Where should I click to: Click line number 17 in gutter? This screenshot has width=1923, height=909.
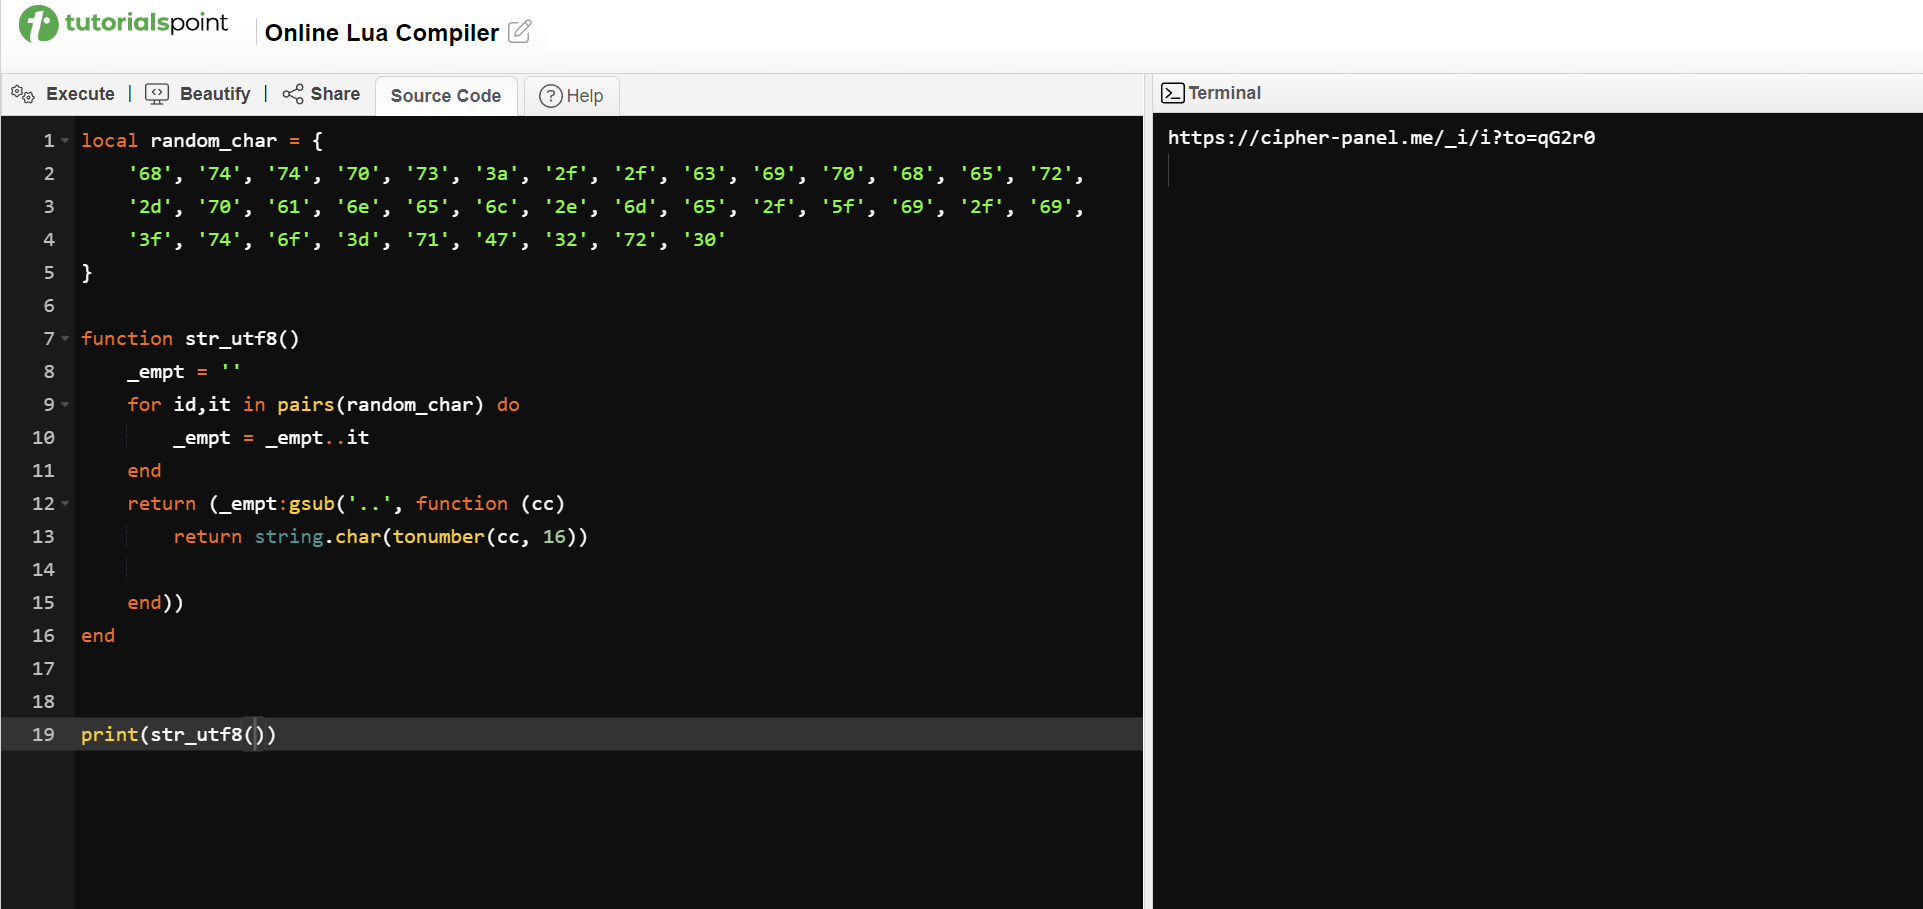43,669
